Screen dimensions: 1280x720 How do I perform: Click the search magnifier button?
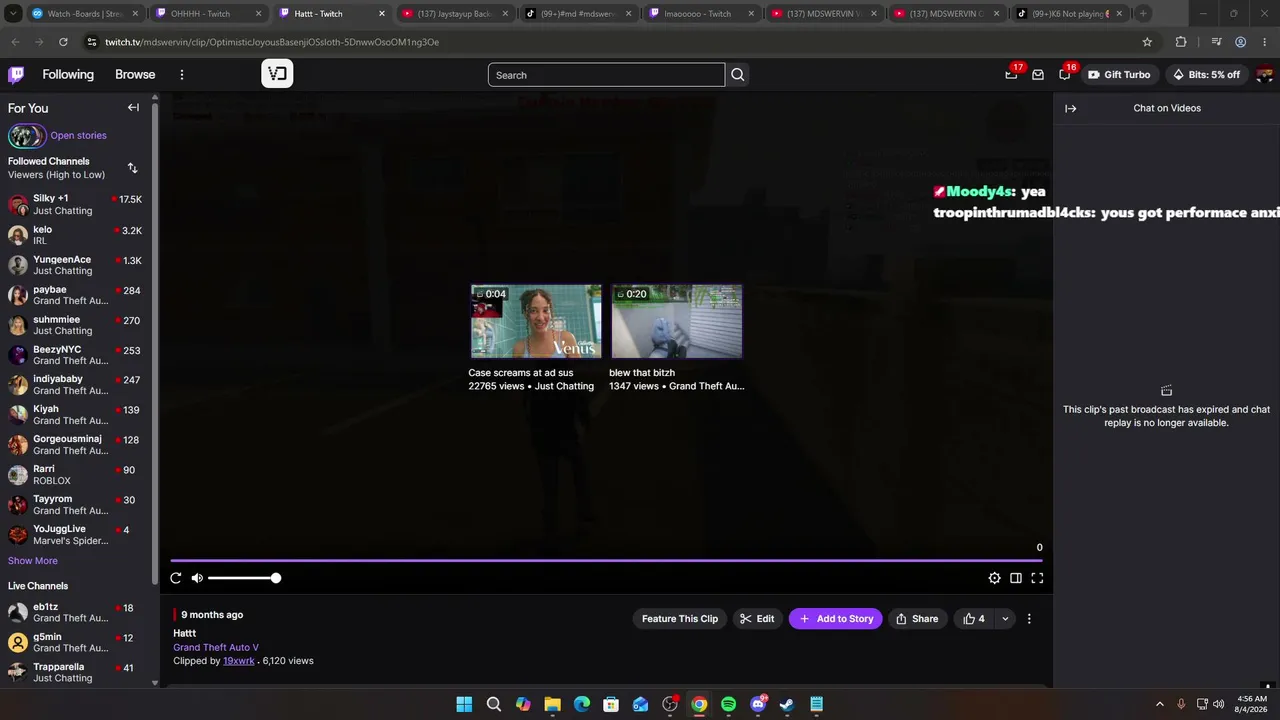(x=738, y=75)
